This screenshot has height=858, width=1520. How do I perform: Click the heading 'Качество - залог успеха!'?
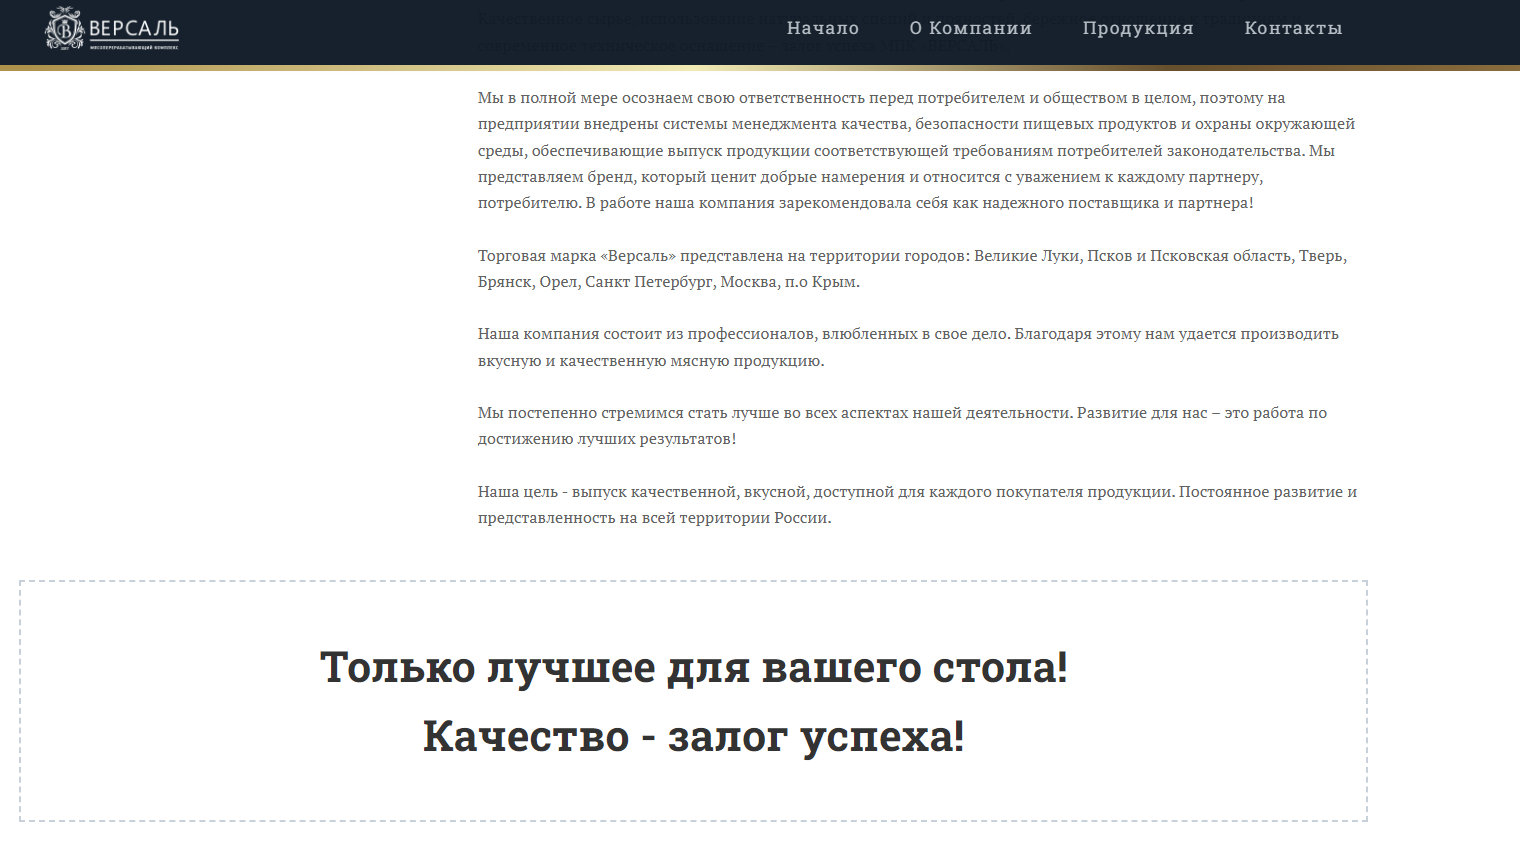(x=694, y=736)
